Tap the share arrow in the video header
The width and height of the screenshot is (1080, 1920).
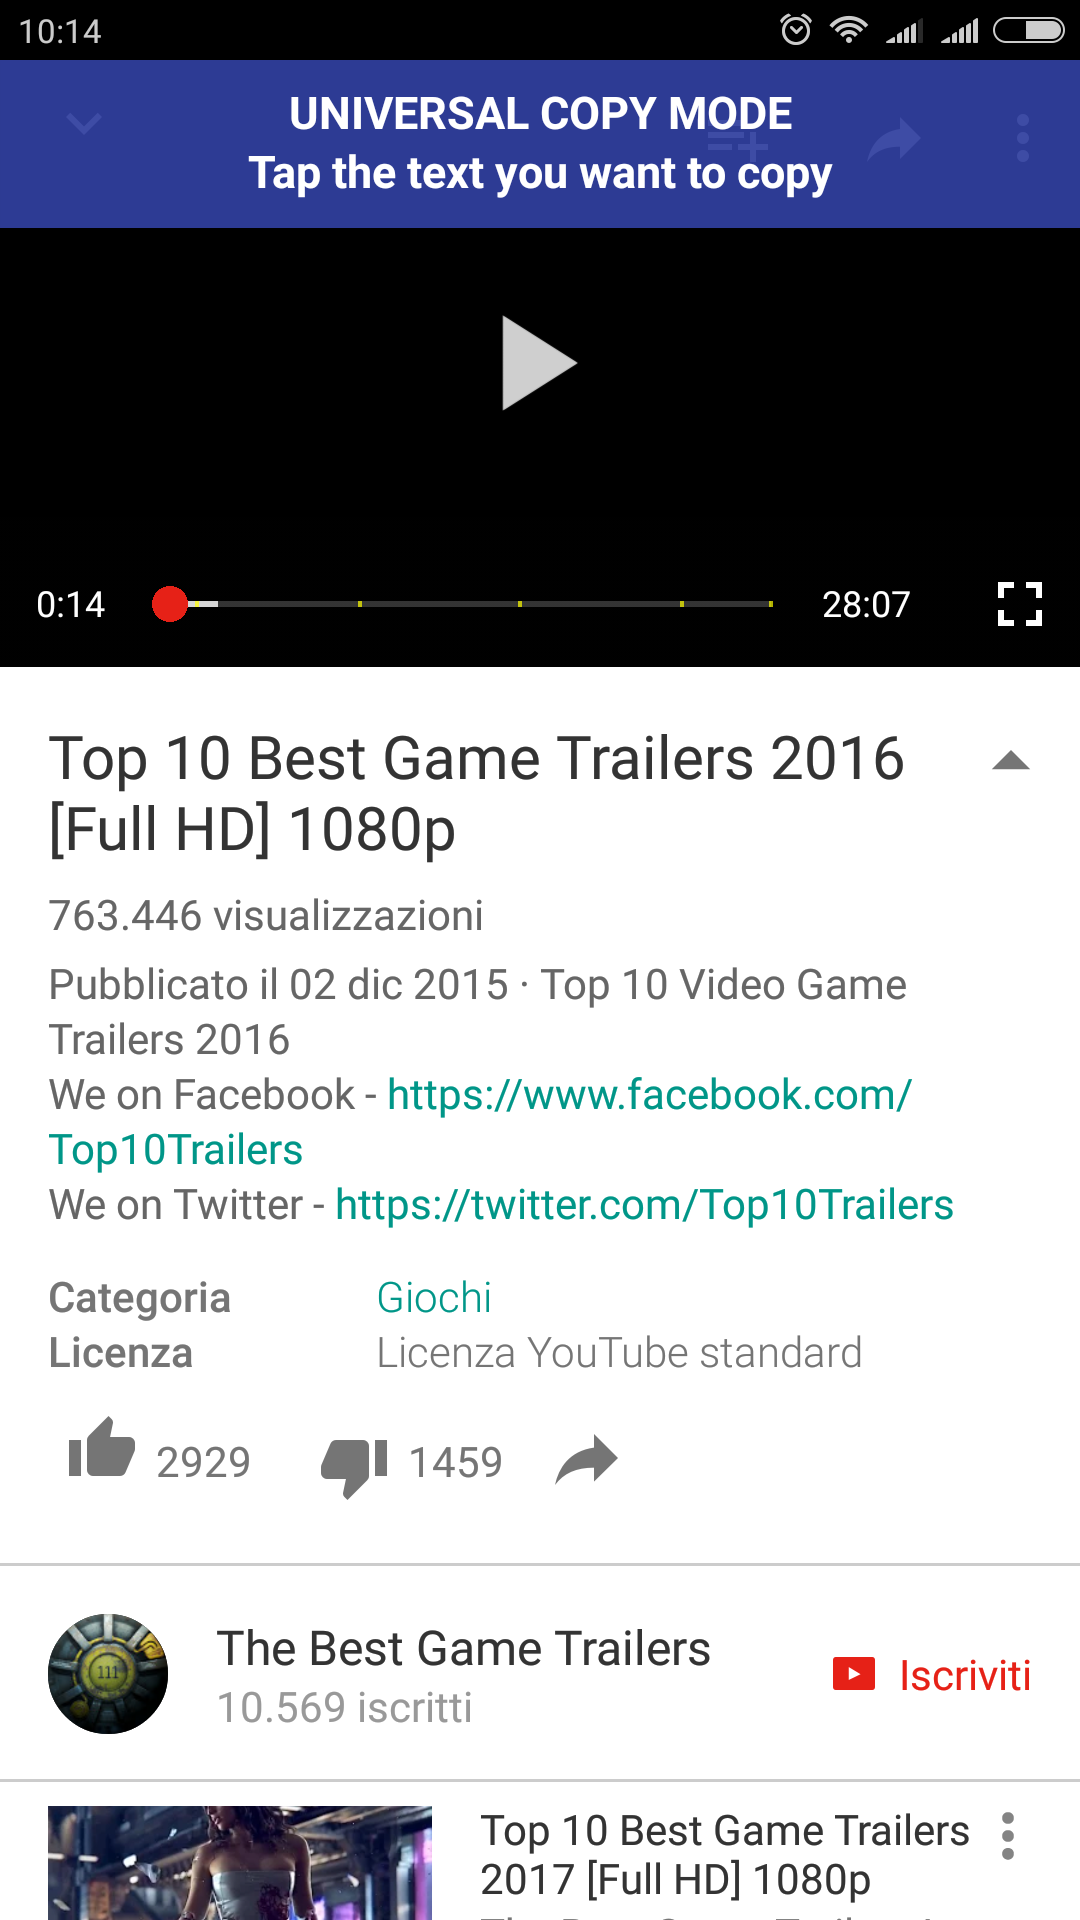[893, 139]
